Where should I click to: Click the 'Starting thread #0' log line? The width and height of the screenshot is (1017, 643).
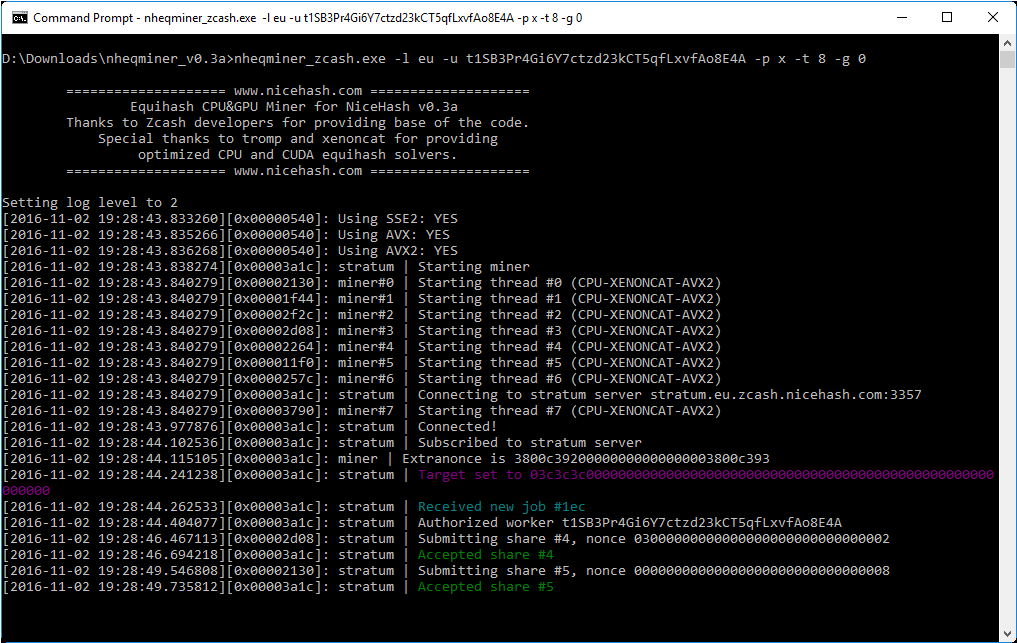click(x=569, y=283)
